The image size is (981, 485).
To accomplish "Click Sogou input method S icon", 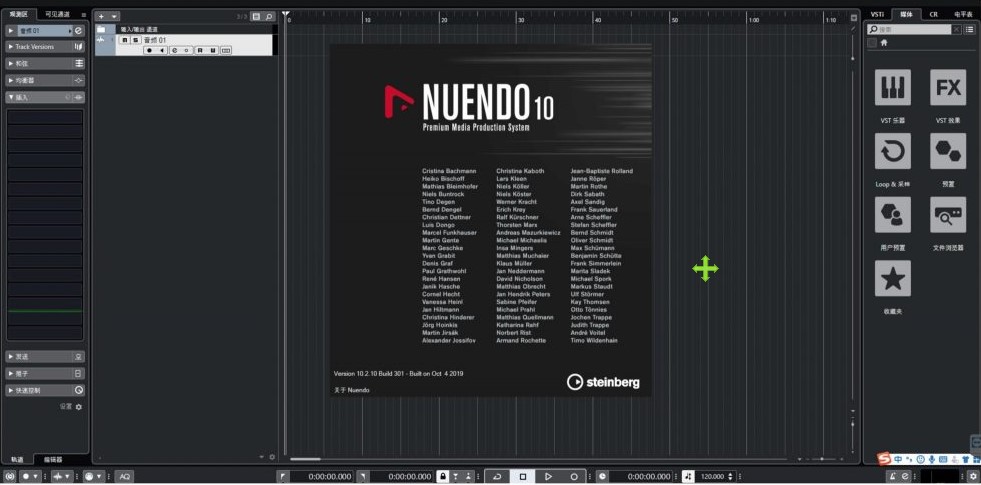I will (883, 459).
